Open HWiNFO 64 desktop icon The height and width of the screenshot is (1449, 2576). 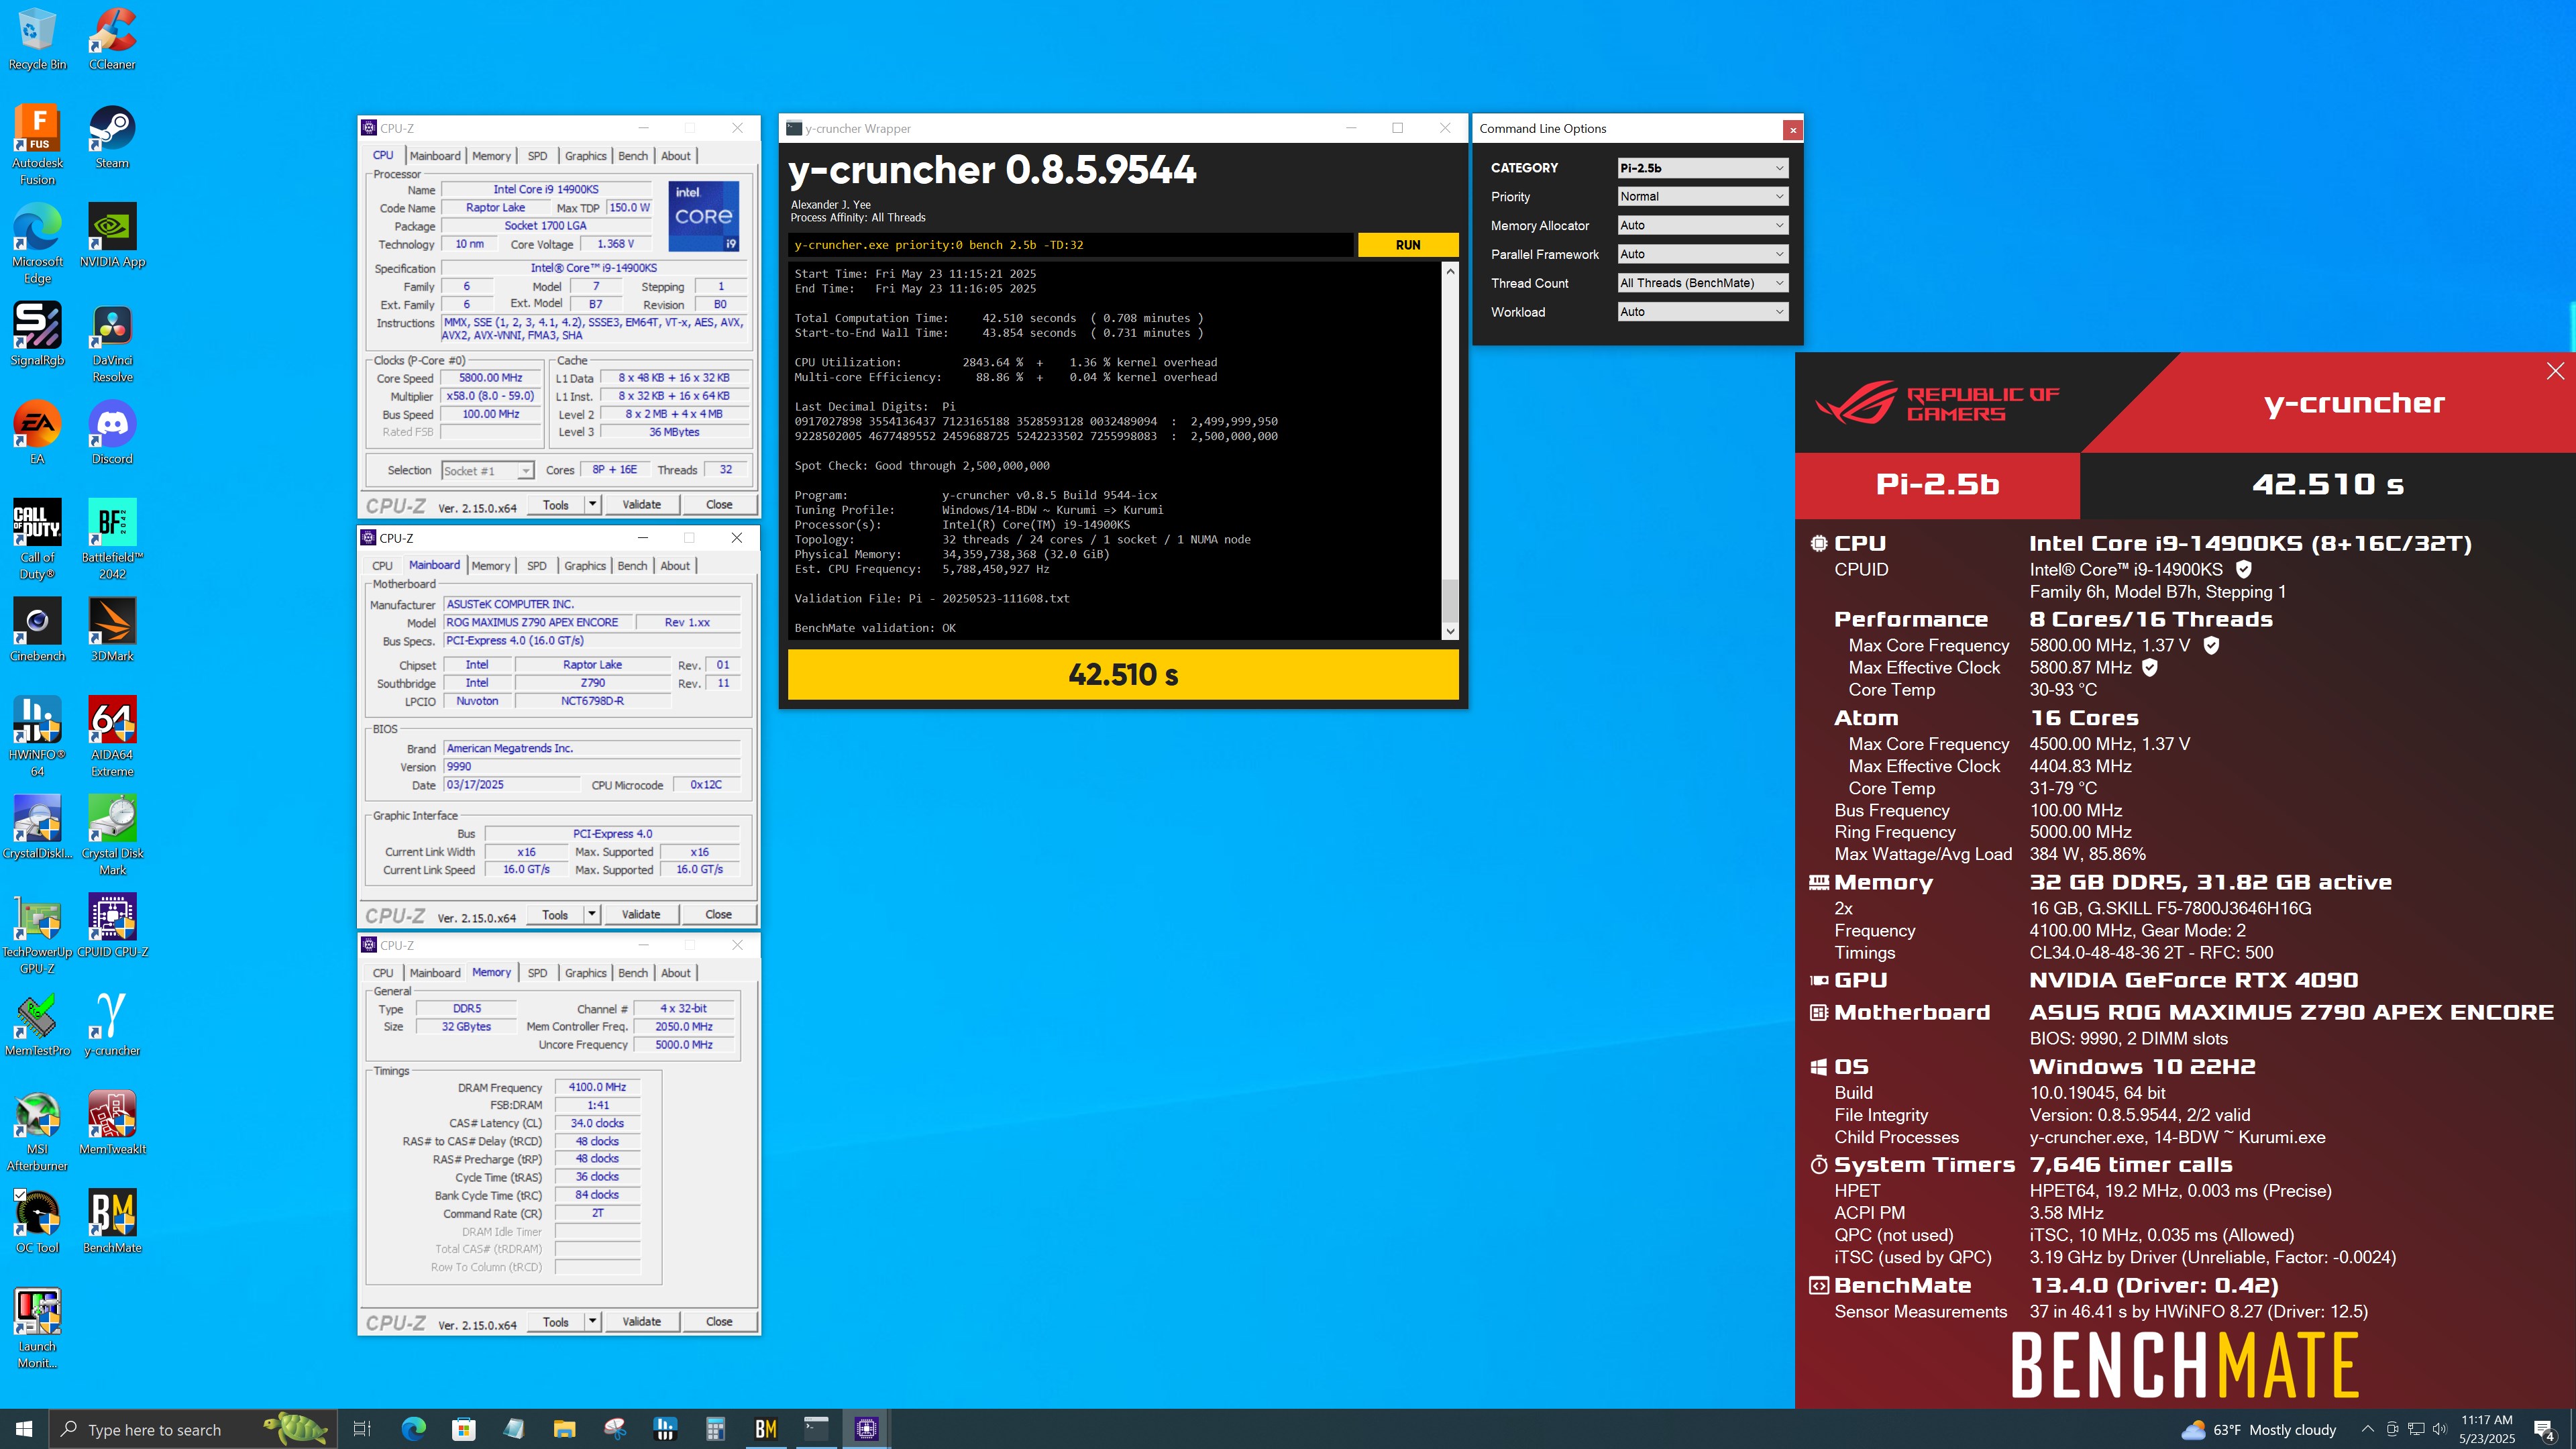click(x=37, y=737)
